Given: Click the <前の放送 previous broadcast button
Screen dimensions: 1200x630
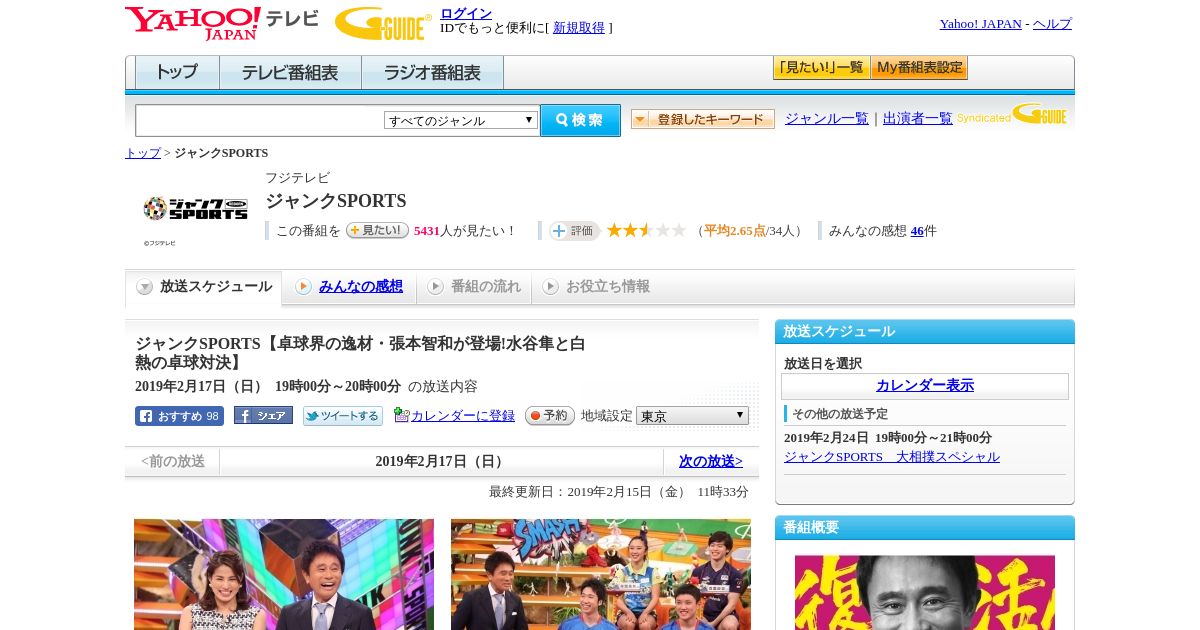Looking at the screenshot, I should [173, 461].
